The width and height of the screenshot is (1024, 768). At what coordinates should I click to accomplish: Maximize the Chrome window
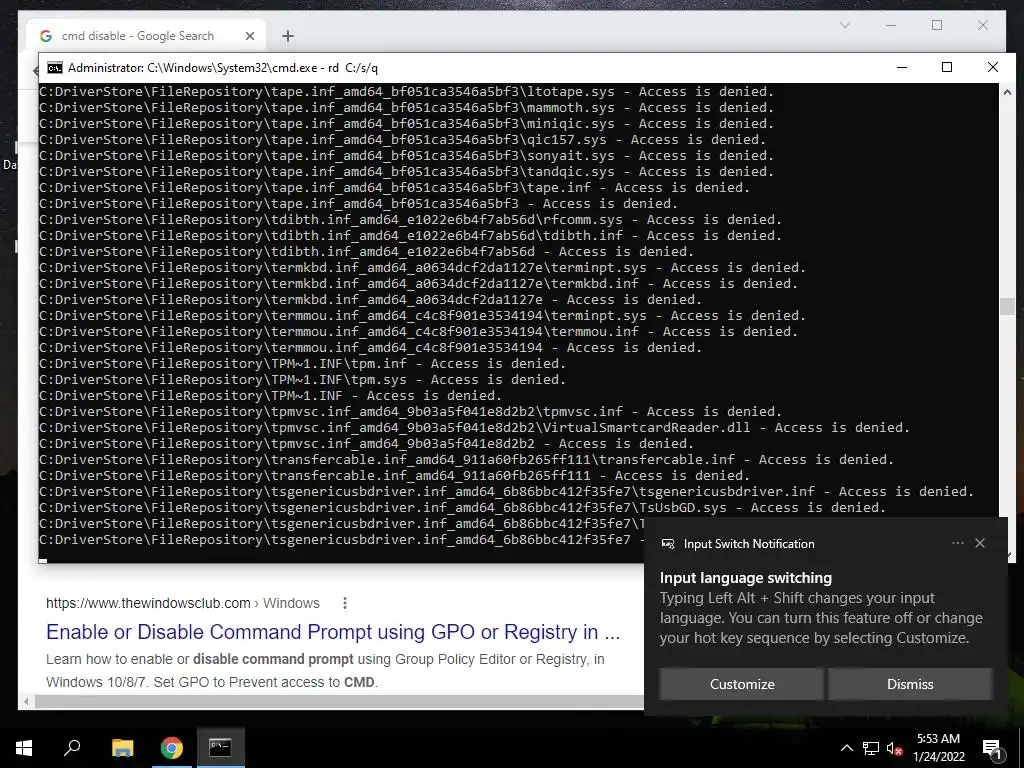click(937, 25)
